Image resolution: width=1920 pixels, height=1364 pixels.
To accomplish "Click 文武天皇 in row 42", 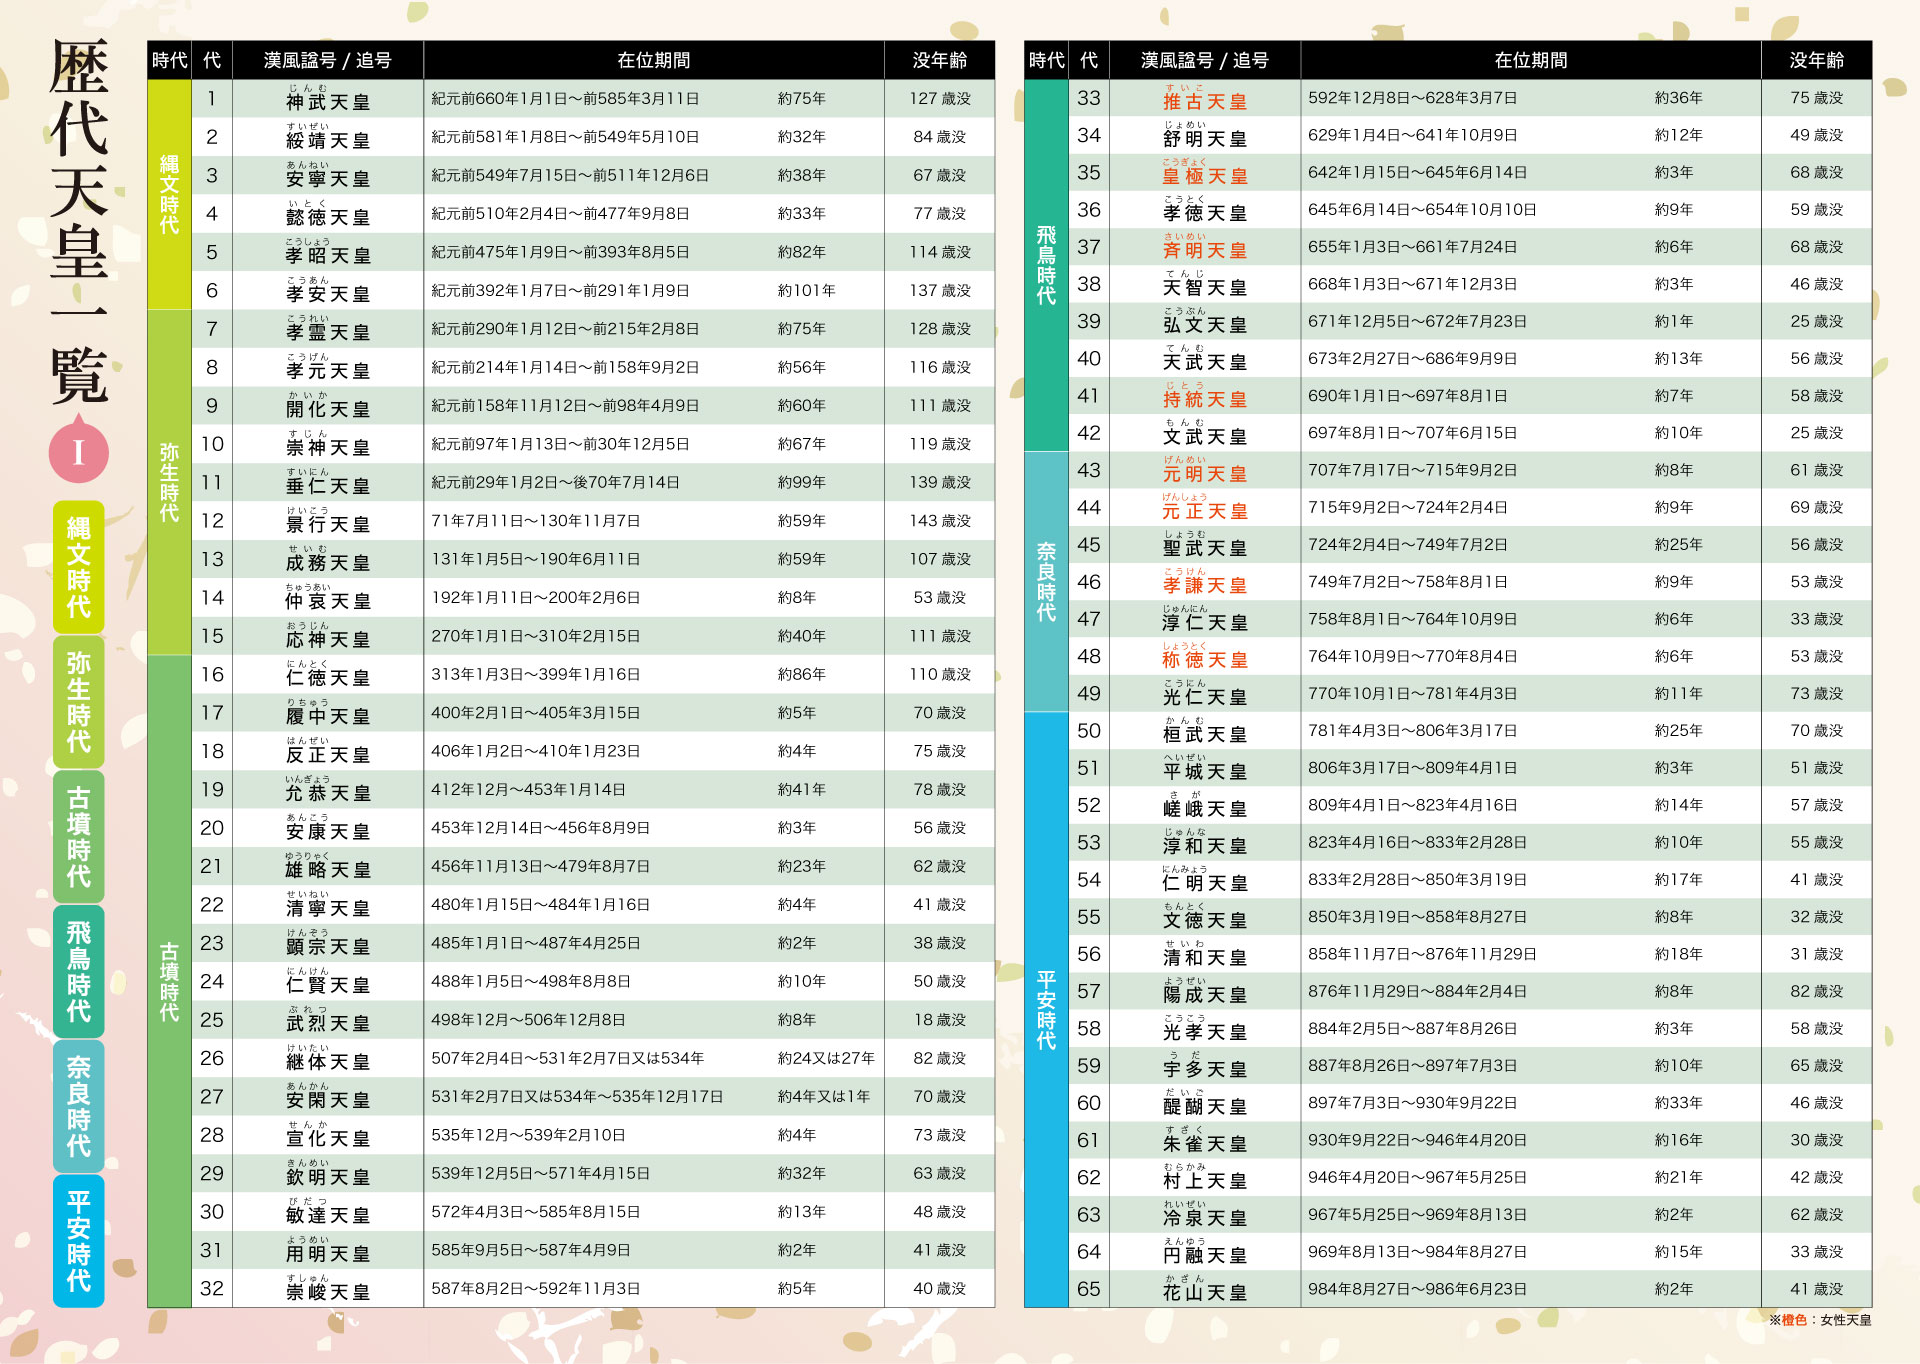I will [1205, 437].
